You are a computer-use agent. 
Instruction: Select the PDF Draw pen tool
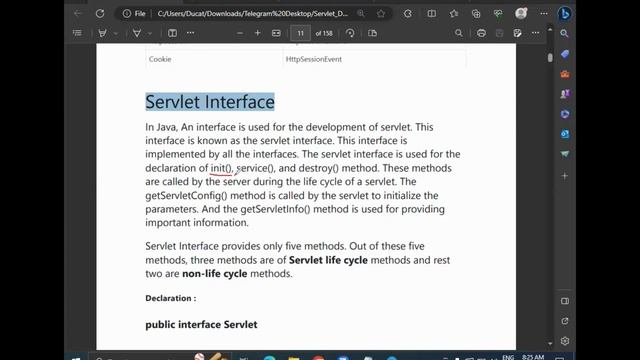(x=102, y=33)
